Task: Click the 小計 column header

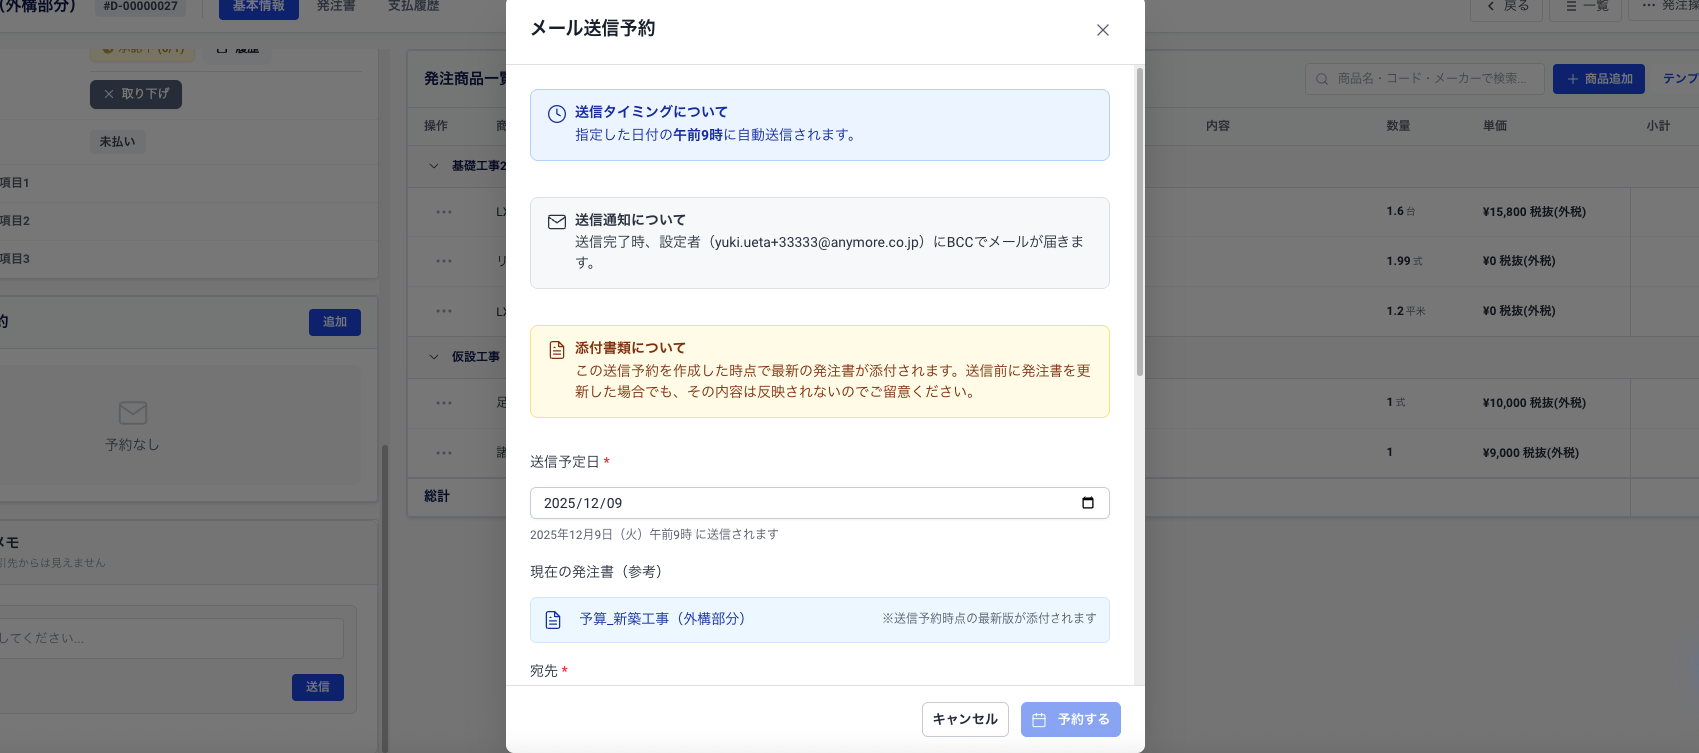Action: pos(1658,126)
